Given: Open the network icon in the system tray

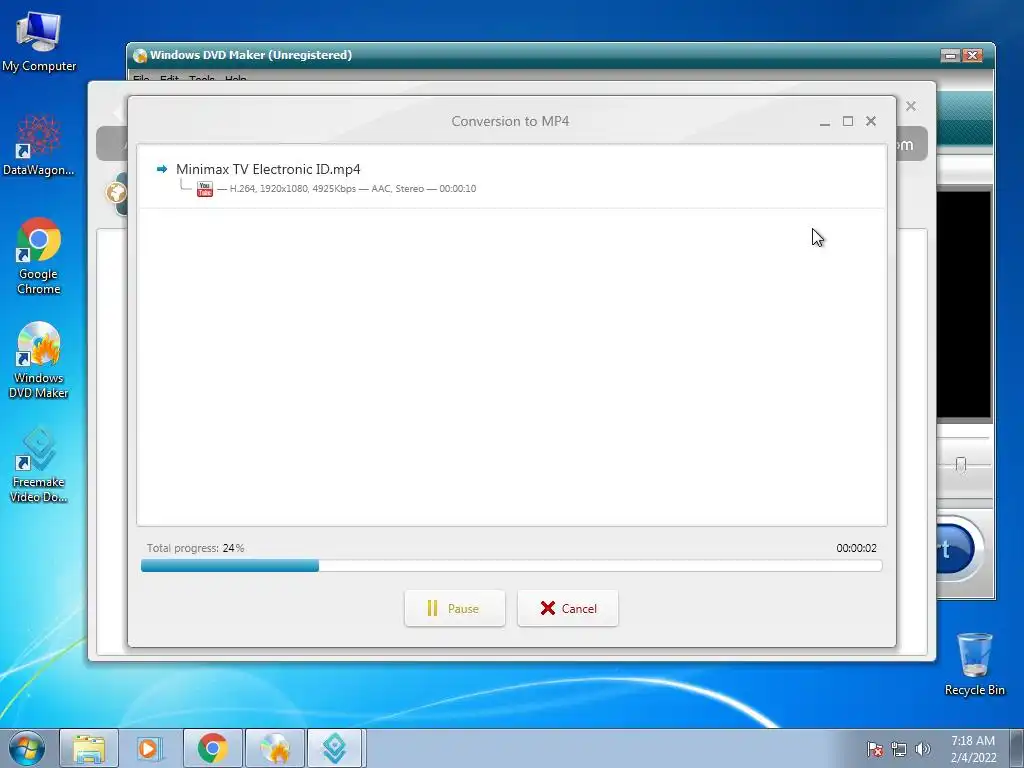Looking at the screenshot, I should 899,750.
